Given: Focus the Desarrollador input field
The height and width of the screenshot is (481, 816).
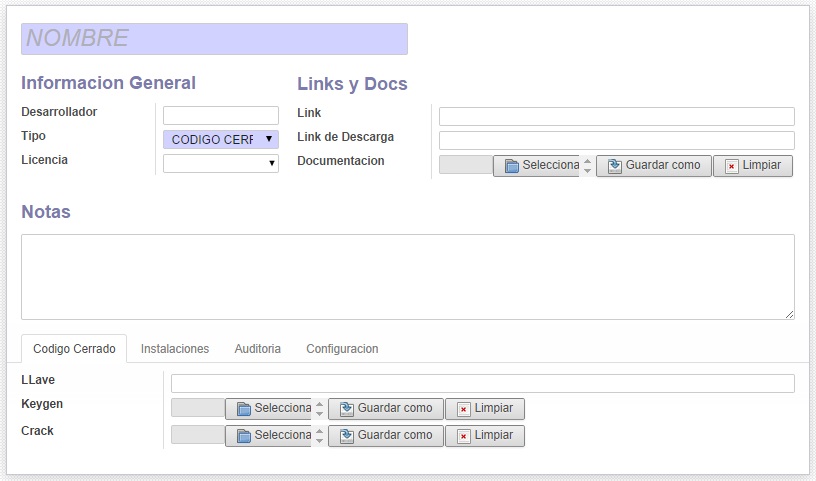Looking at the screenshot, I should click(221, 115).
